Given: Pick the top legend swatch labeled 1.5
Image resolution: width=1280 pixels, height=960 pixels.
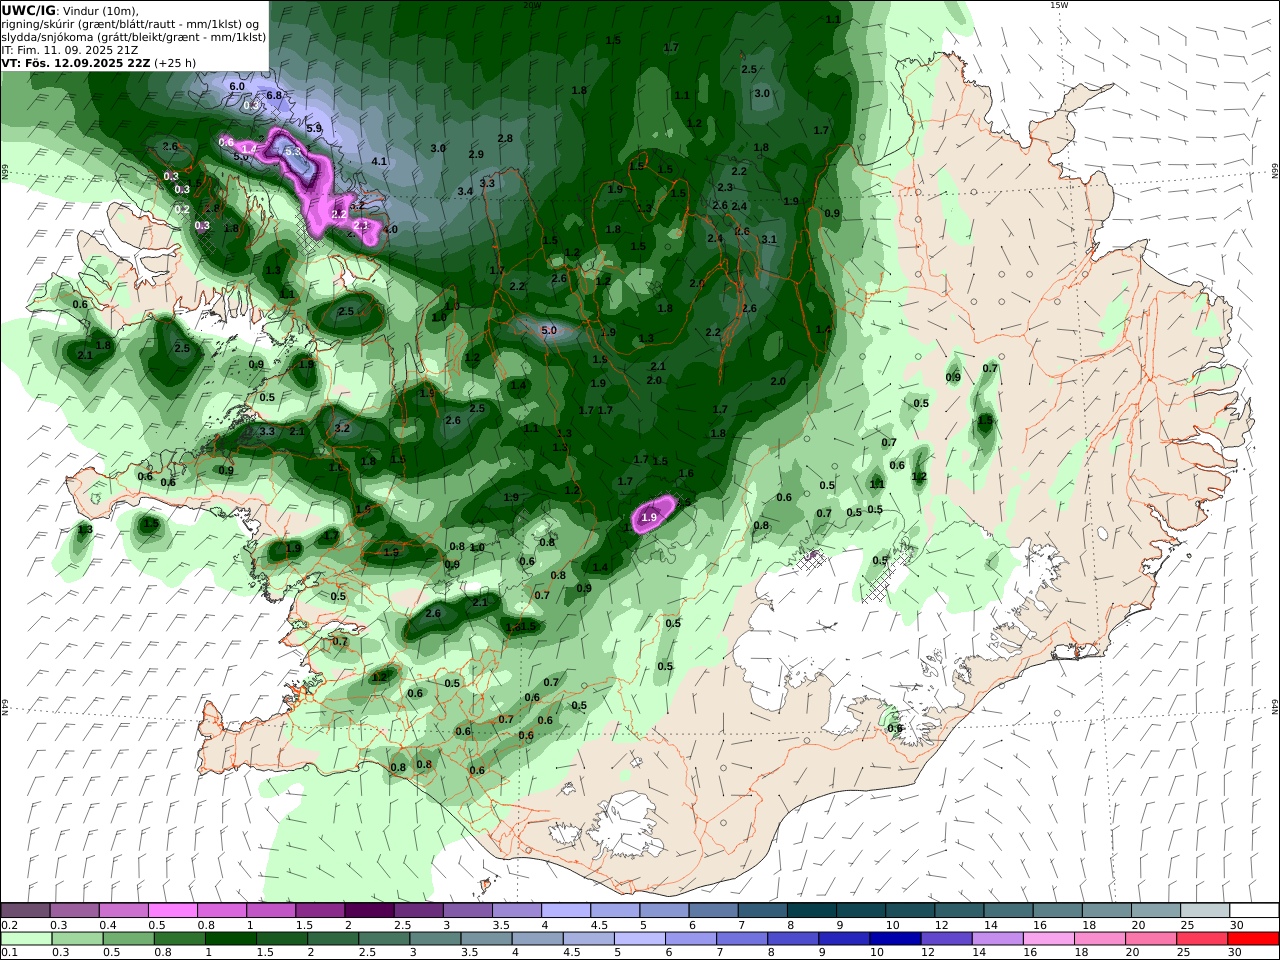Looking at the screenshot, I should click(x=320, y=910).
